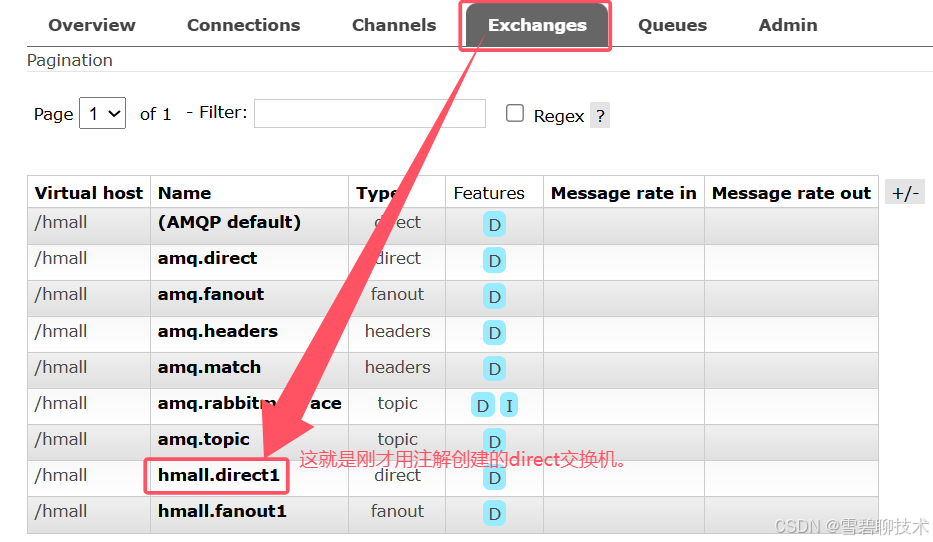Open the amq.rabbitmq.trace exchange

249,403
